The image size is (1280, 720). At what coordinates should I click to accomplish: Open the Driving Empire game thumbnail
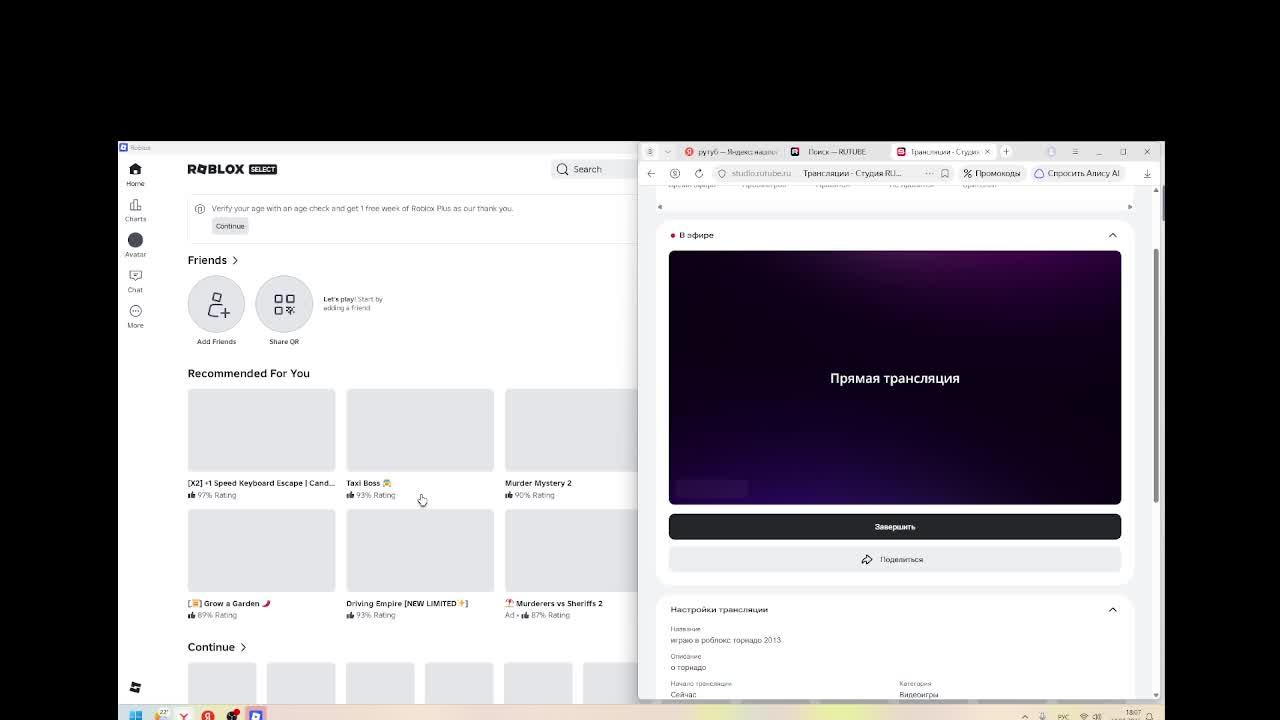[420, 550]
